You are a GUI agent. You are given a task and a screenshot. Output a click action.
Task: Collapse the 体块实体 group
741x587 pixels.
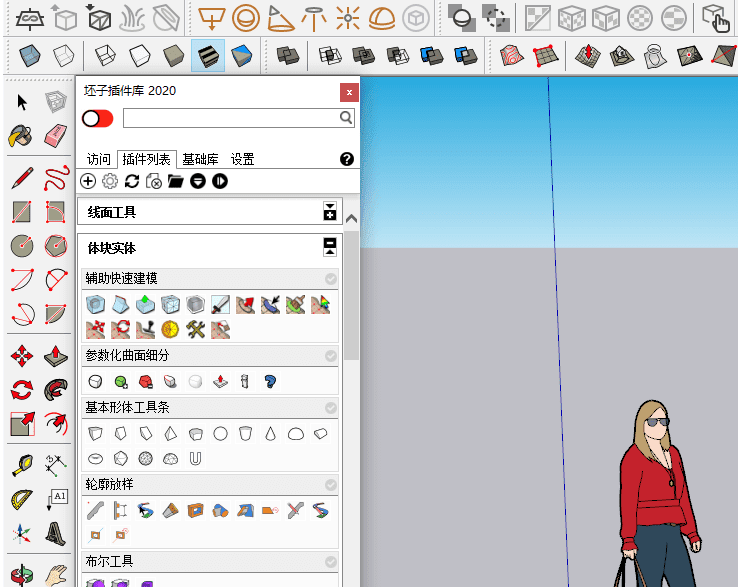pyautogui.click(x=330, y=247)
